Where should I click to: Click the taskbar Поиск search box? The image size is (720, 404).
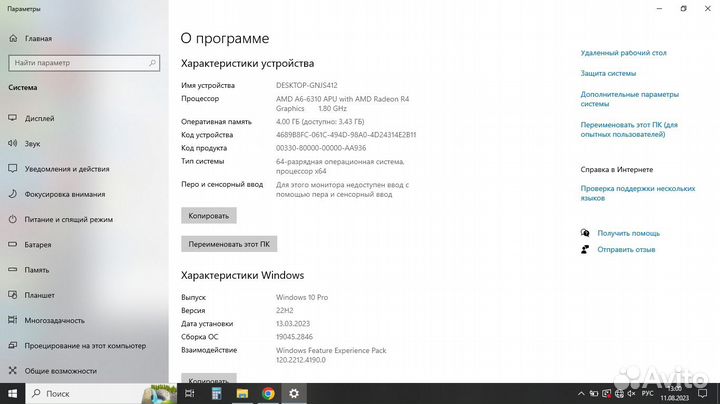pyautogui.click(x=101, y=394)
